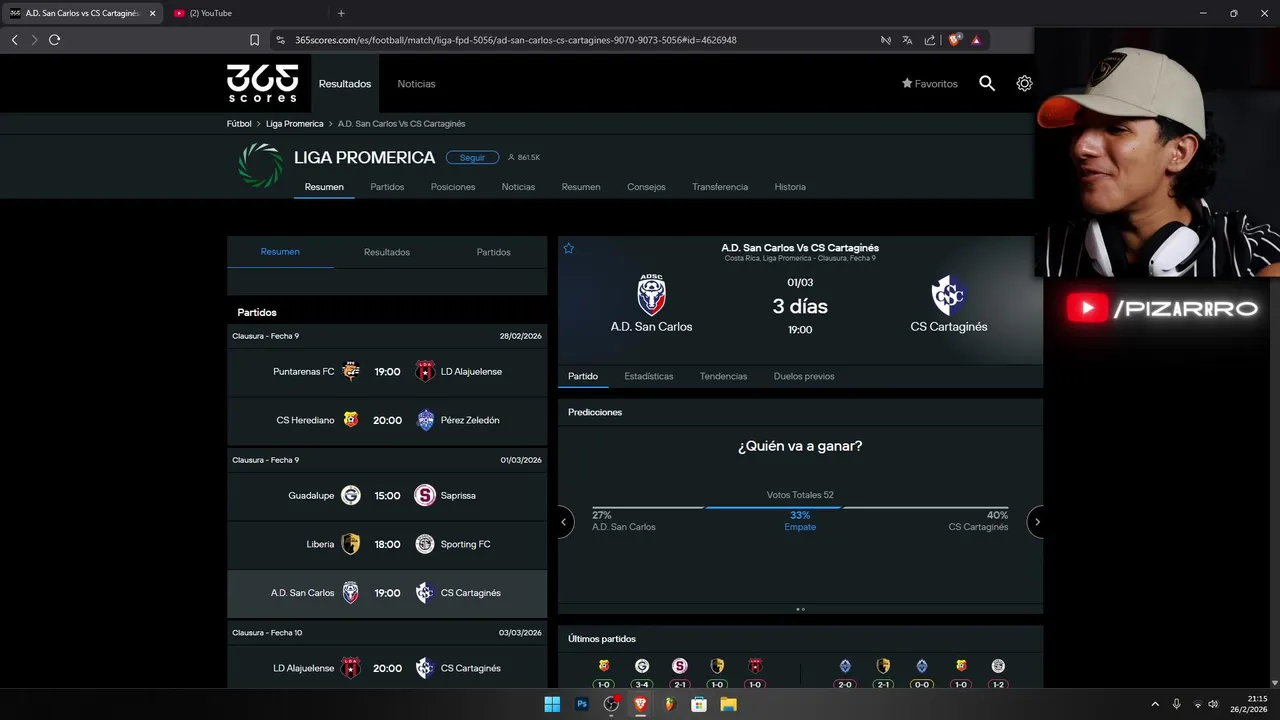This screenshot has height=720, width=1280.
Task: Open Brave Rewards triangle icon
Action: [976, 40]
